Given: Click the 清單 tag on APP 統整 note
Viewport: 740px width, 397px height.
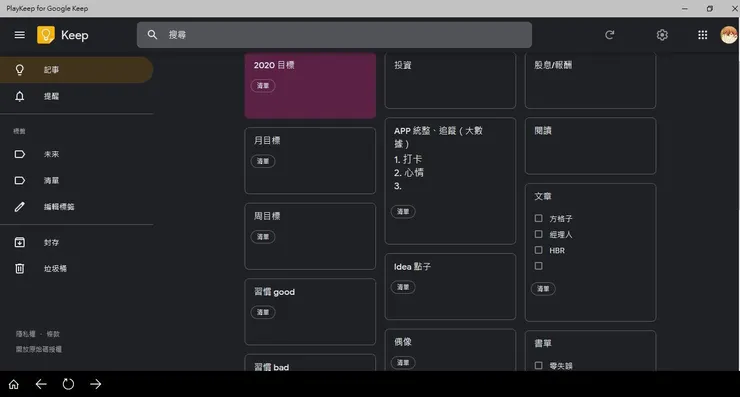Looking at the screenshot, I should (x=403, y=211).
